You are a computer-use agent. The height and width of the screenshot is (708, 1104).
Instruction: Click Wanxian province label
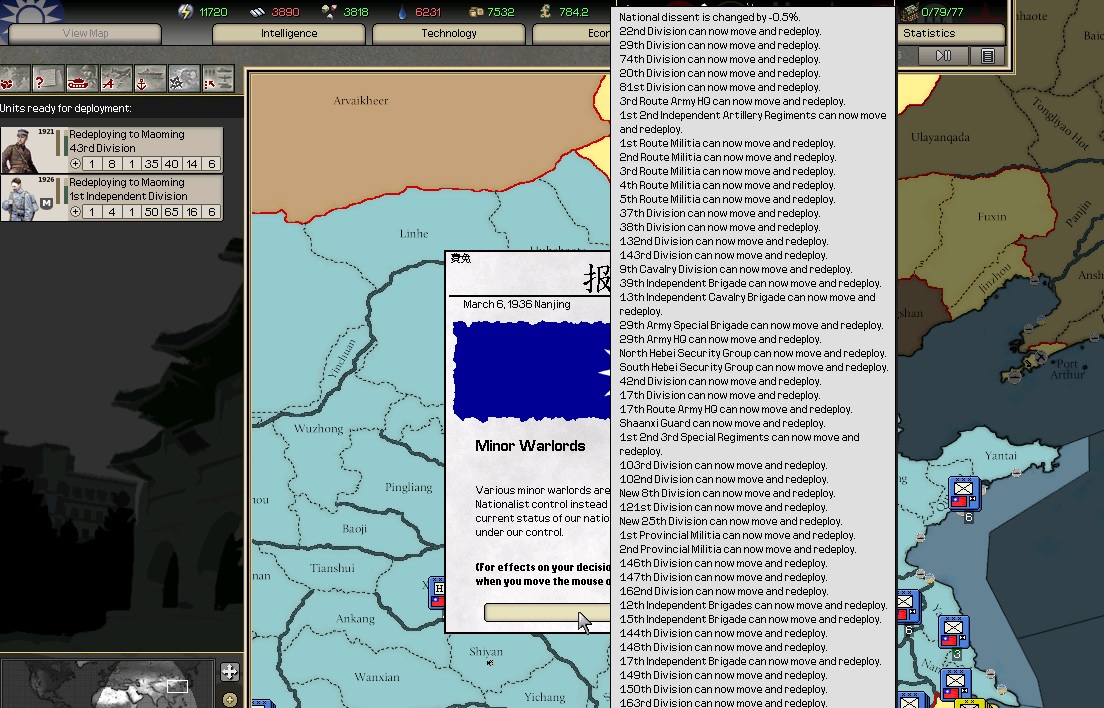(377, 677)
